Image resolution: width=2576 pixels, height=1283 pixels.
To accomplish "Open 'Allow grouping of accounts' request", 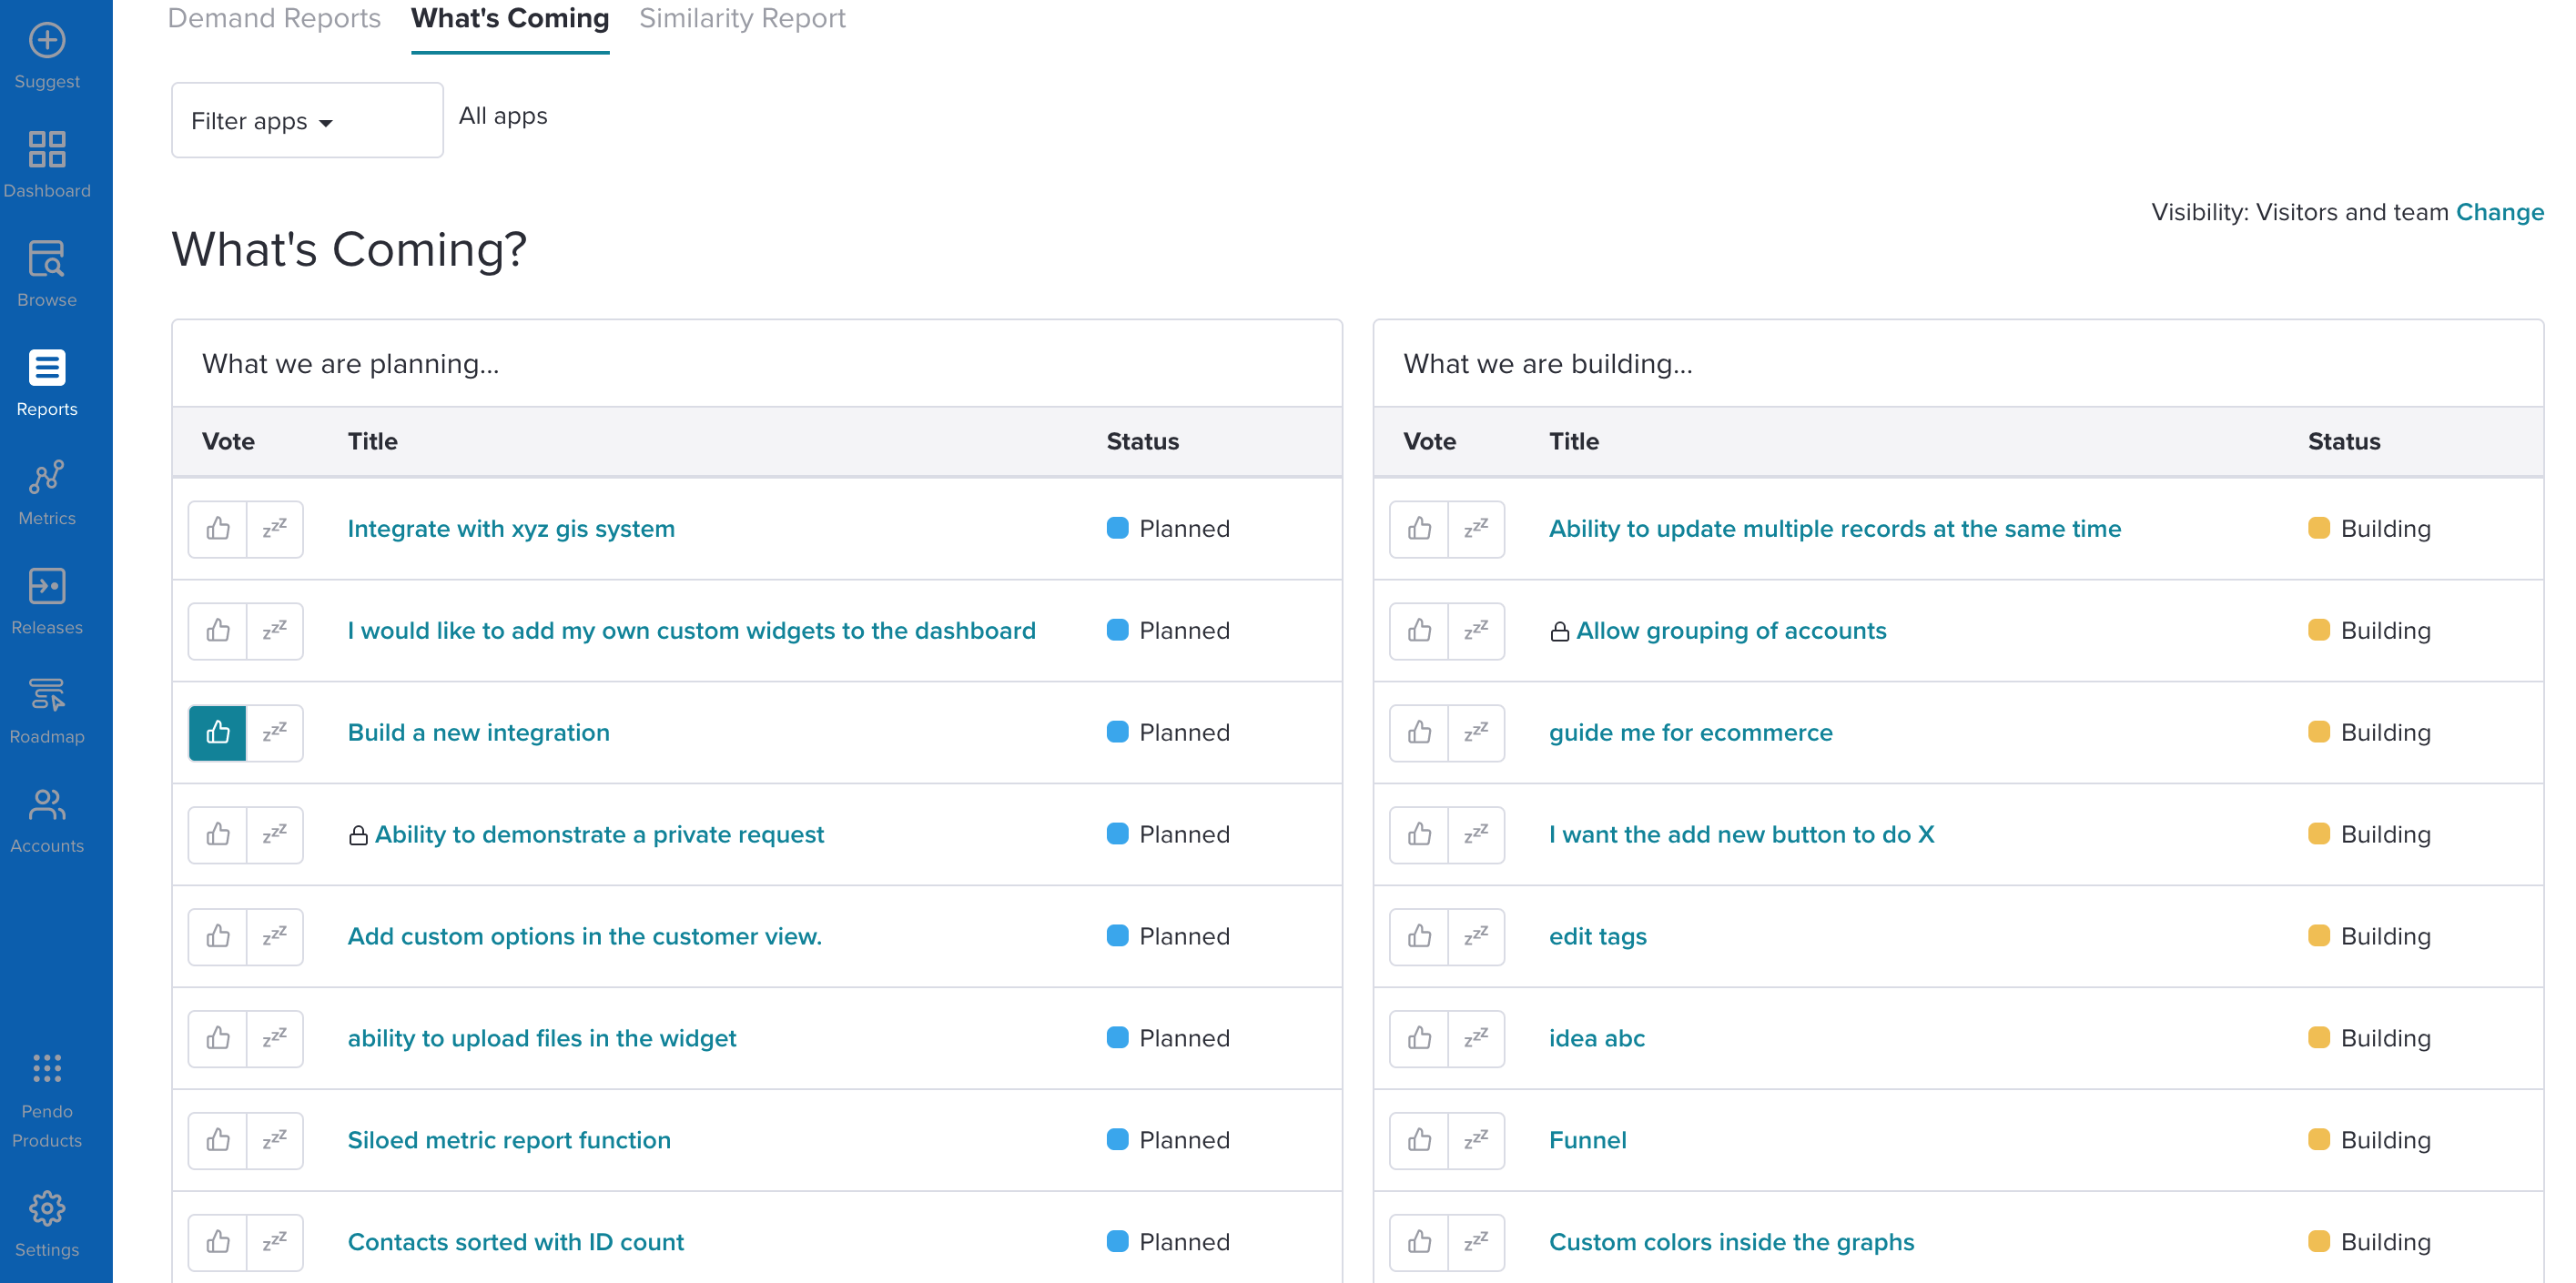I will [1731, 631].
